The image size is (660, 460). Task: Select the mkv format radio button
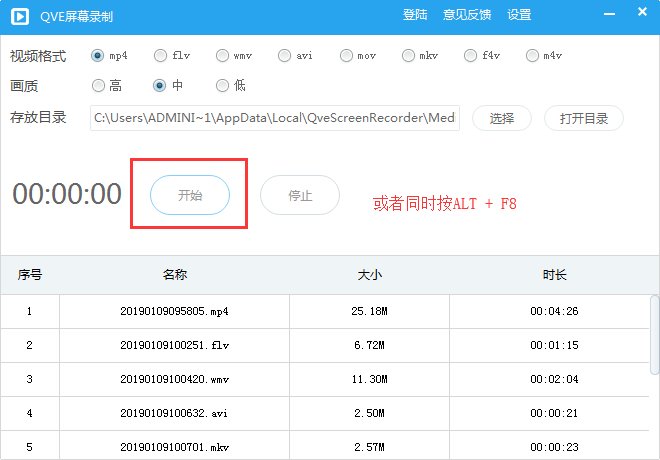(x=408, y=55)
